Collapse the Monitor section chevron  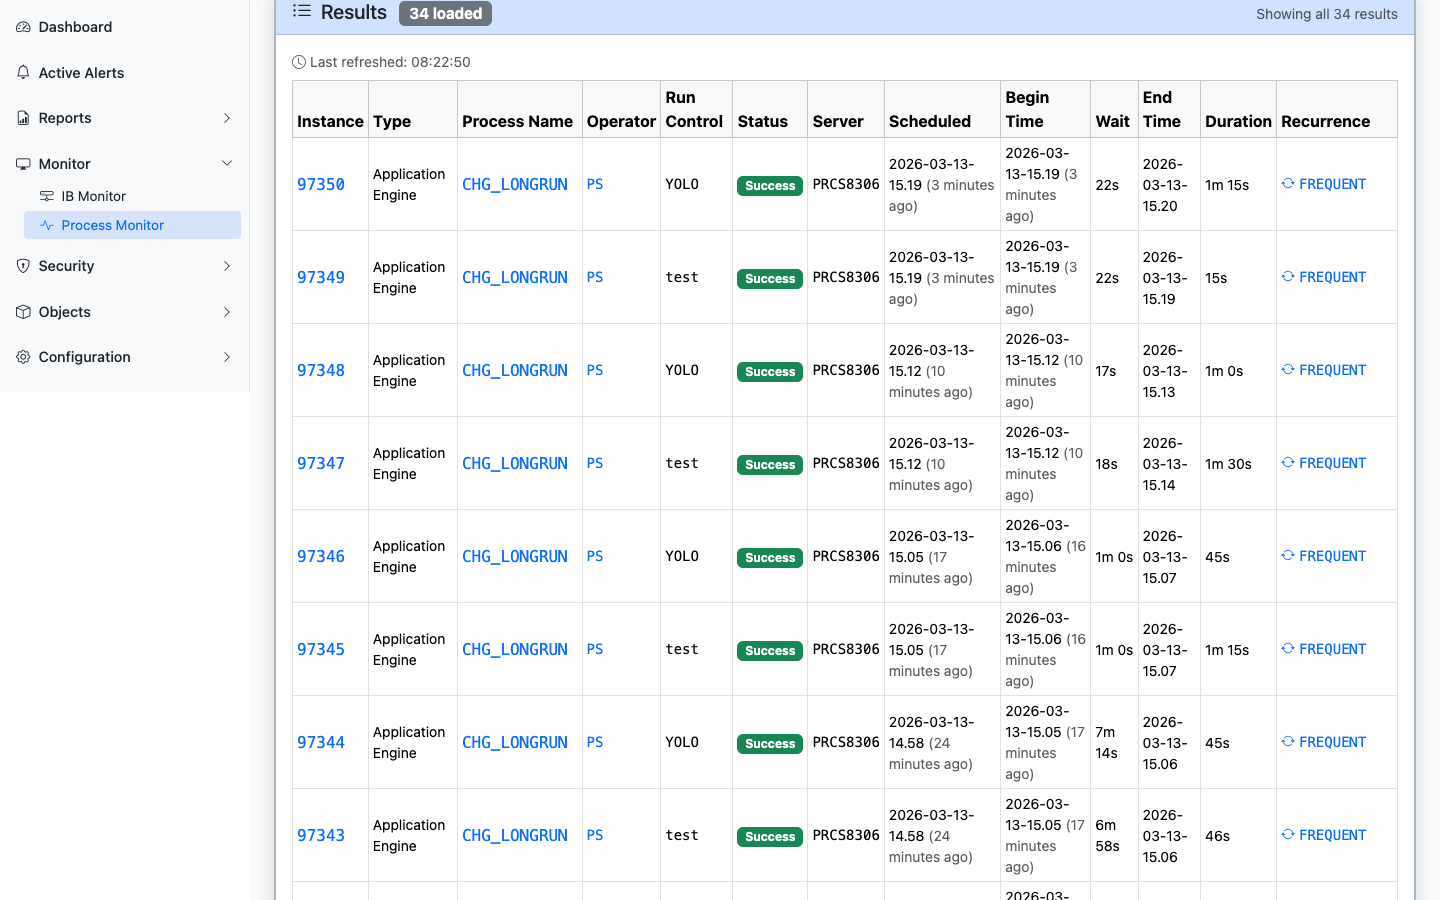click(227, 164)
